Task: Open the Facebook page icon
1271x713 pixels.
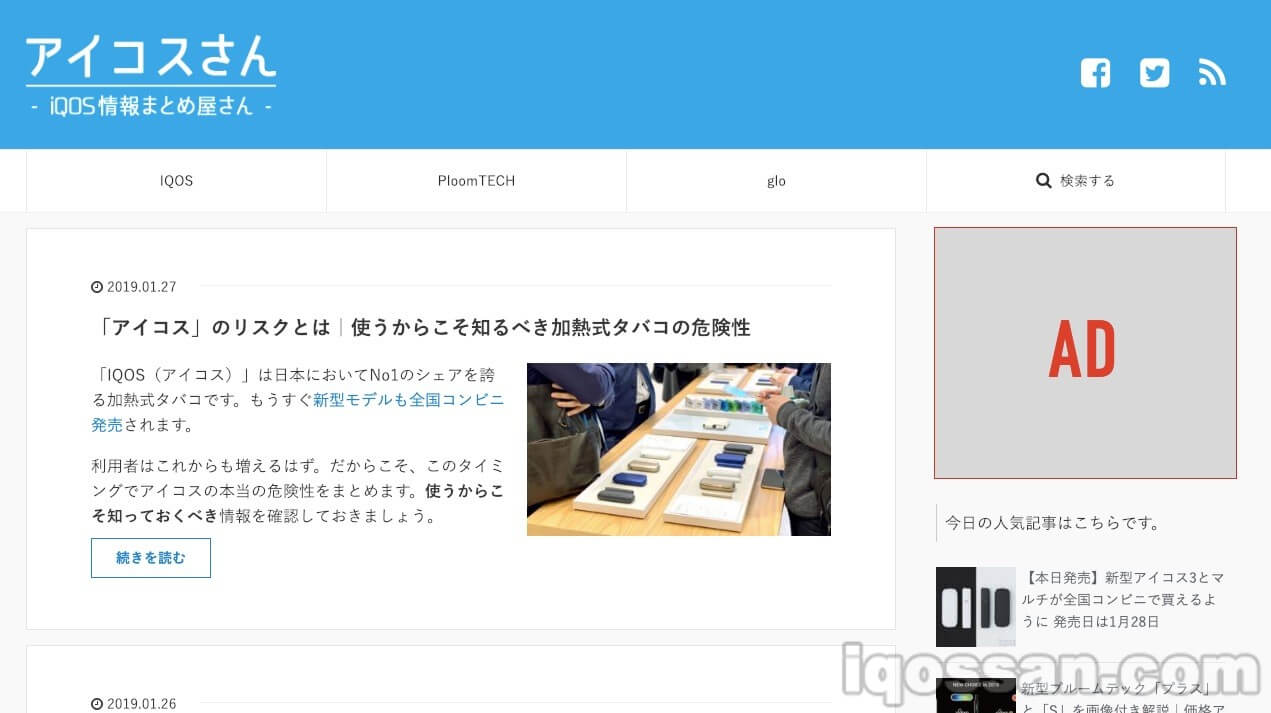Action: (x=1095, y=73)
